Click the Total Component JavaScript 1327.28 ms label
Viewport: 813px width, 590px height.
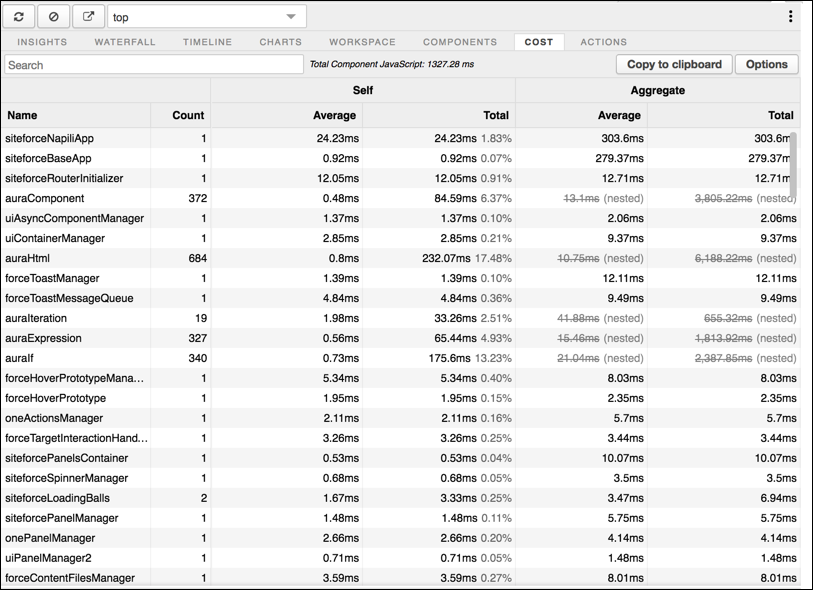pyautogui.click(x=391, y=64)
